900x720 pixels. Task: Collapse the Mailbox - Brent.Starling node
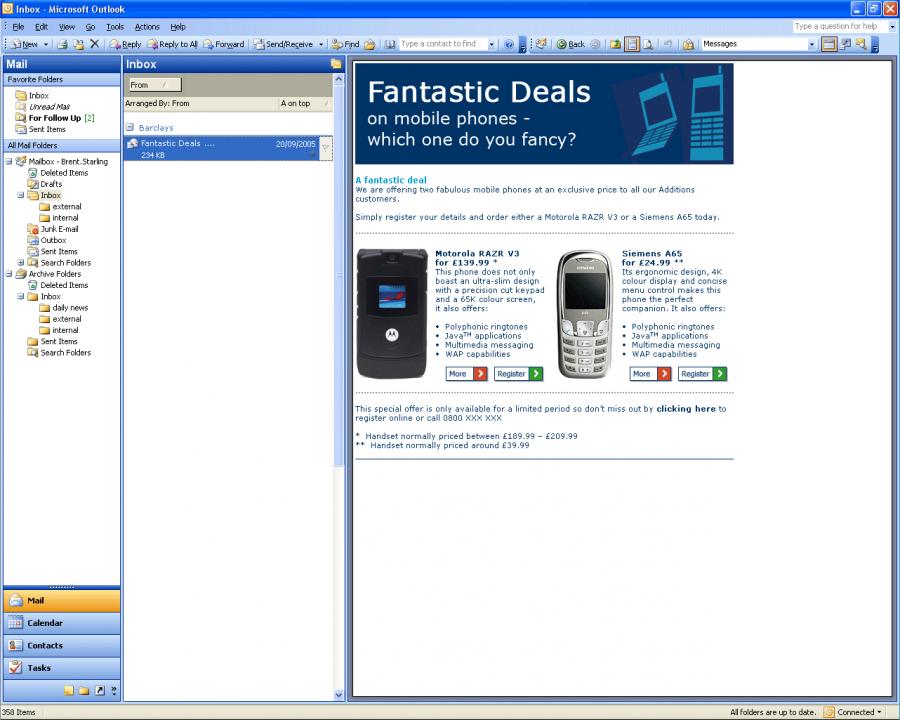pos(9,162)
